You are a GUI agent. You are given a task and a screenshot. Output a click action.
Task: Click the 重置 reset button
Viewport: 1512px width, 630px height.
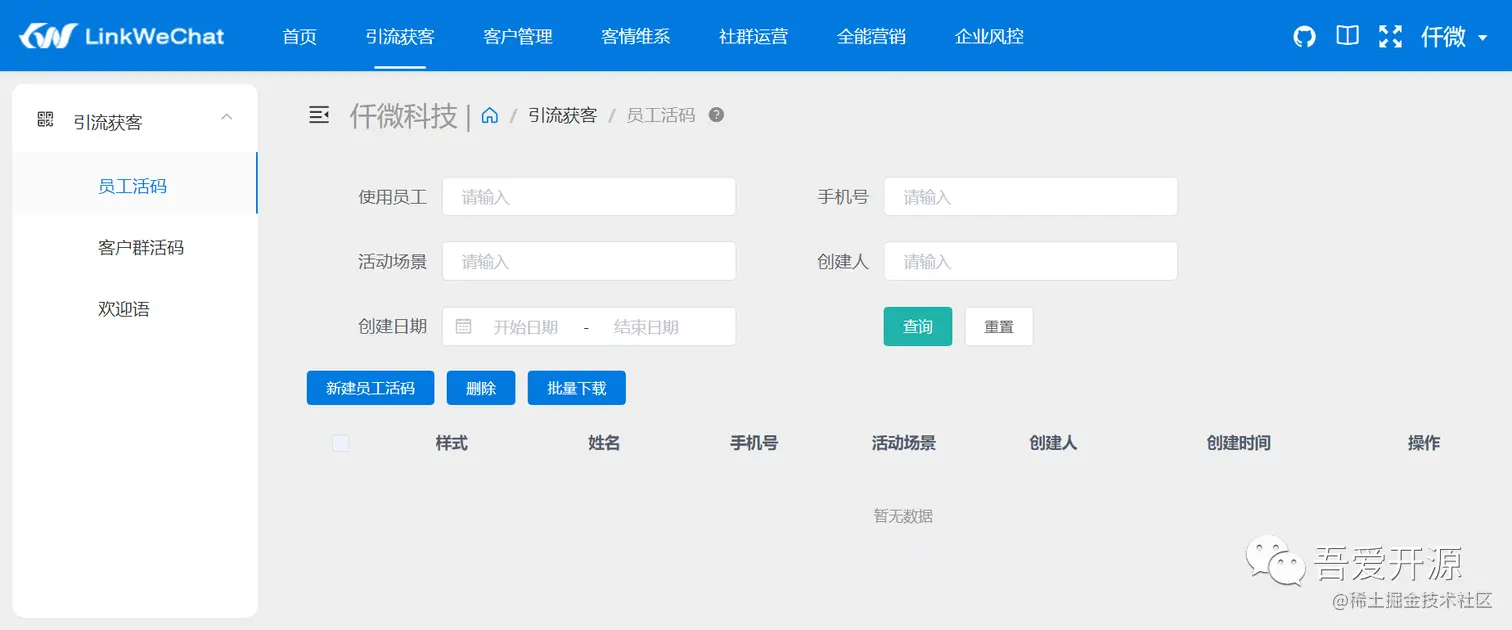(998, 326)
